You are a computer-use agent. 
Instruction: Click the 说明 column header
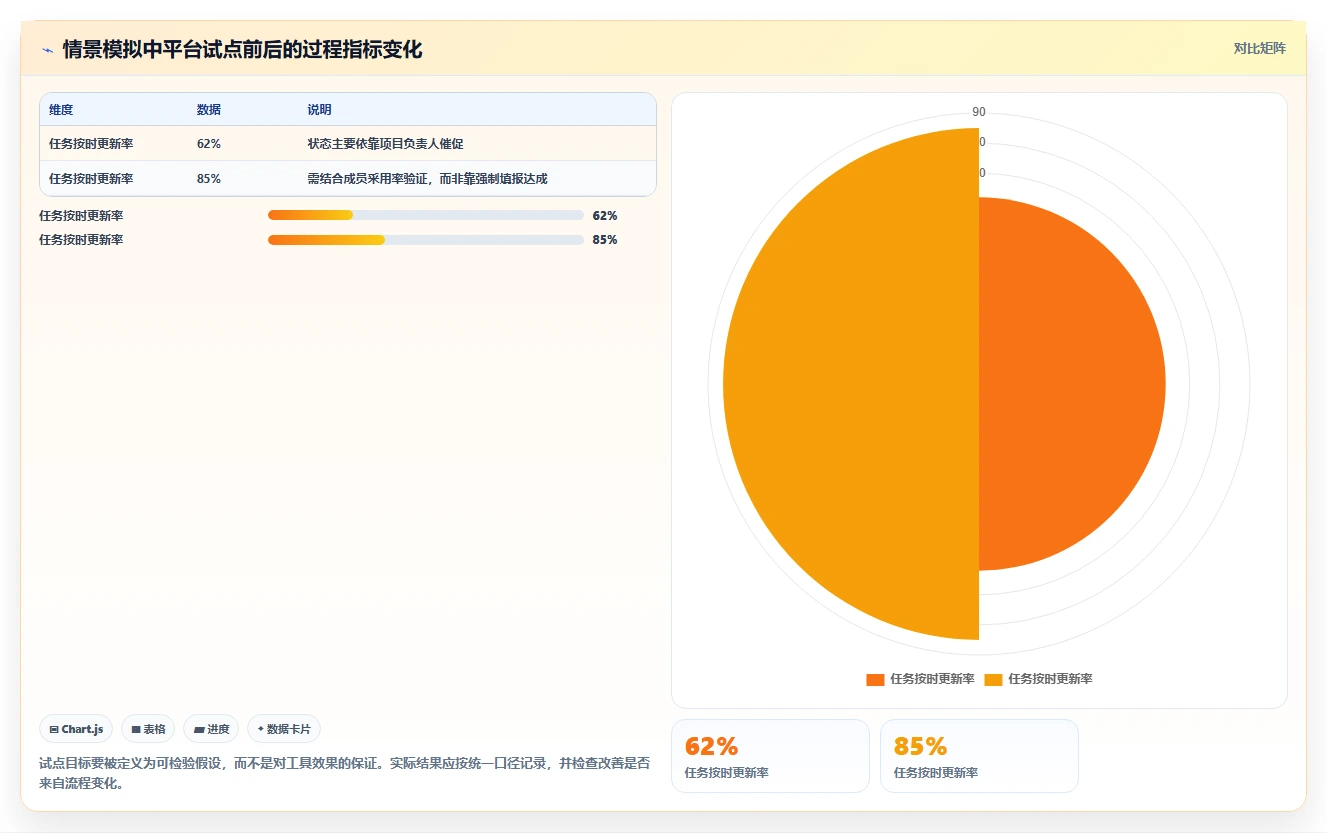tap(319, 110)
